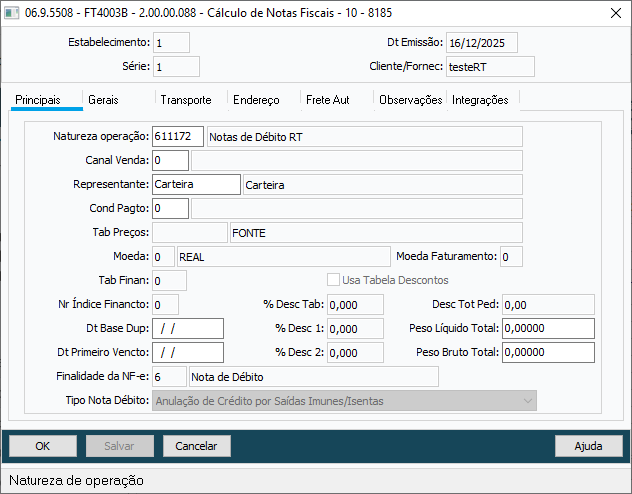
Task: Confirm with the OK button
Action: (x=43, y=446)
